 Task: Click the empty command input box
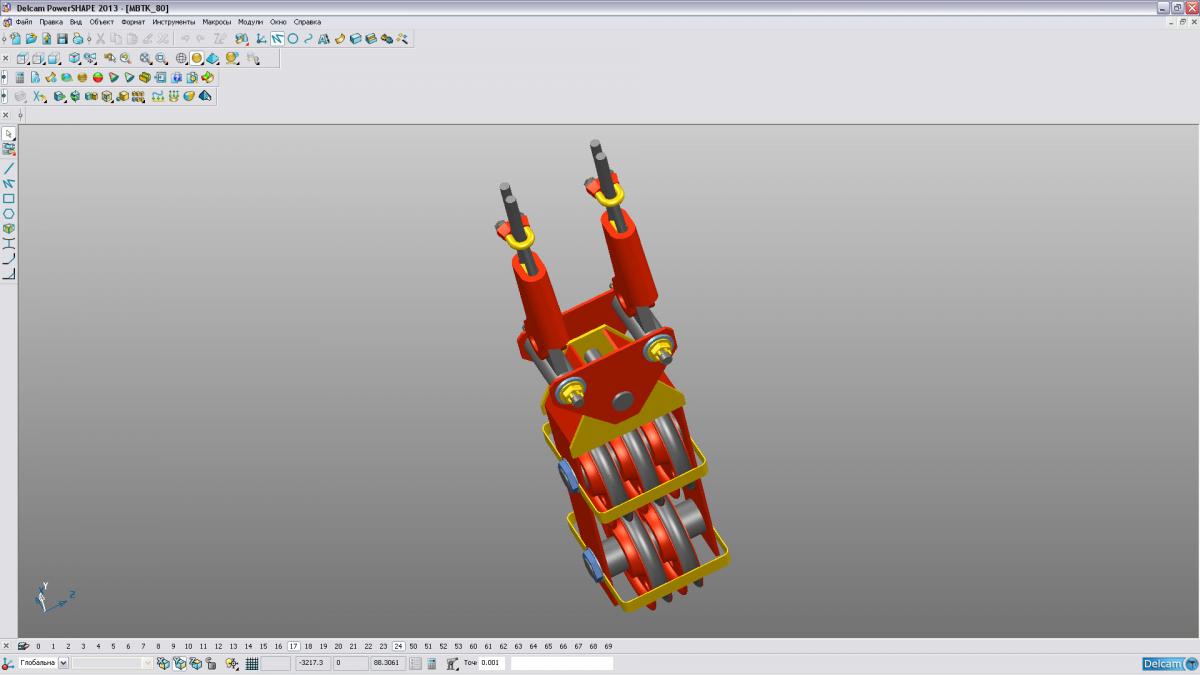pos(562,663)
